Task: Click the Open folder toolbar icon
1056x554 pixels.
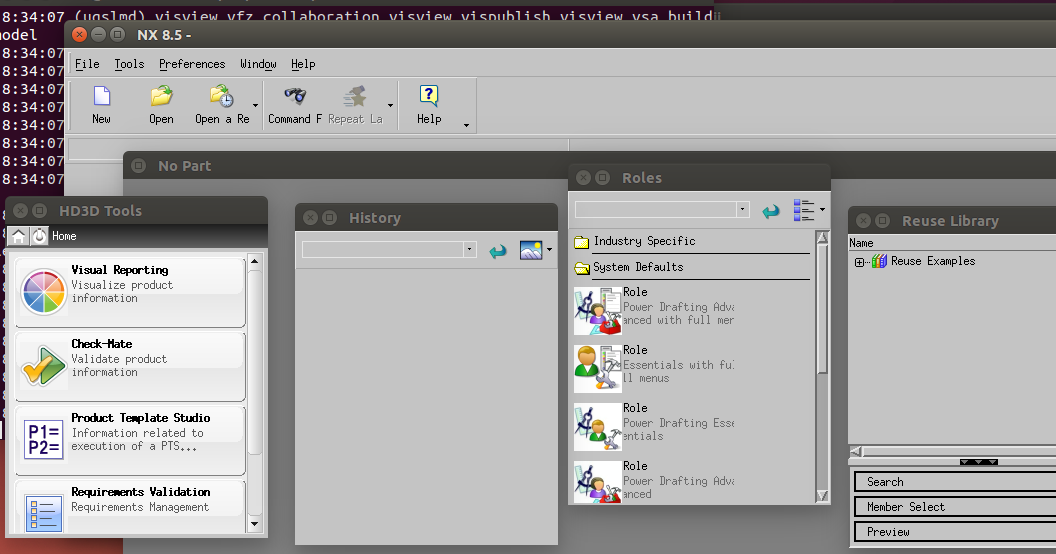Action: 162,96
